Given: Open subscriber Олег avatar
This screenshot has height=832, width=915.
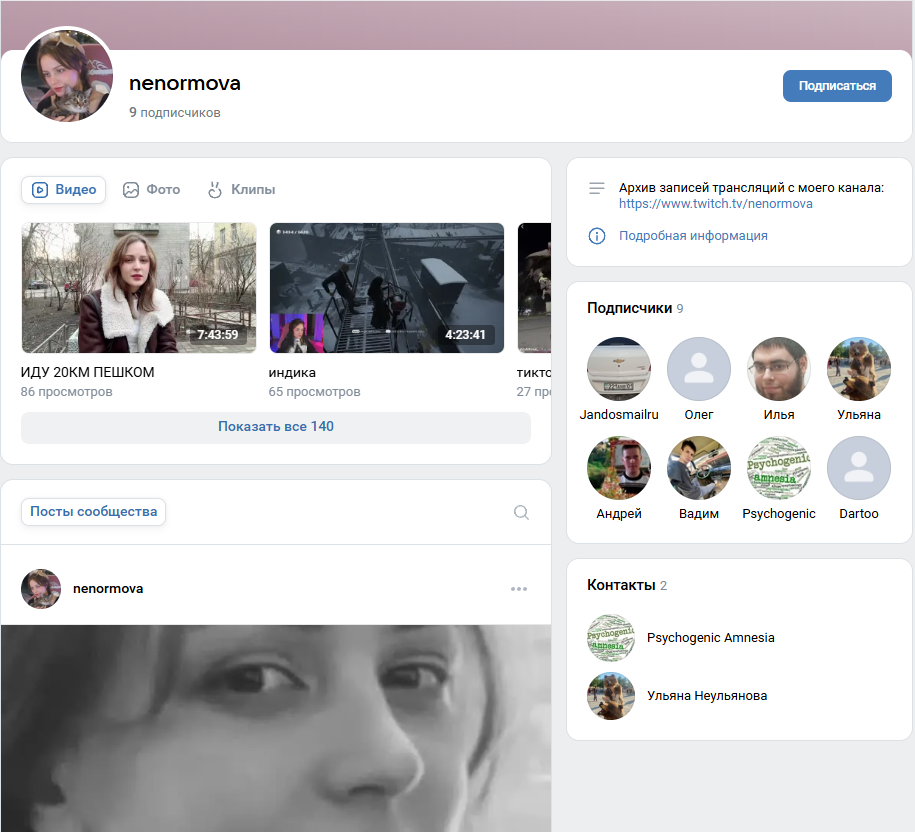Looking at the screenshot, I should [x=699, y=369].
